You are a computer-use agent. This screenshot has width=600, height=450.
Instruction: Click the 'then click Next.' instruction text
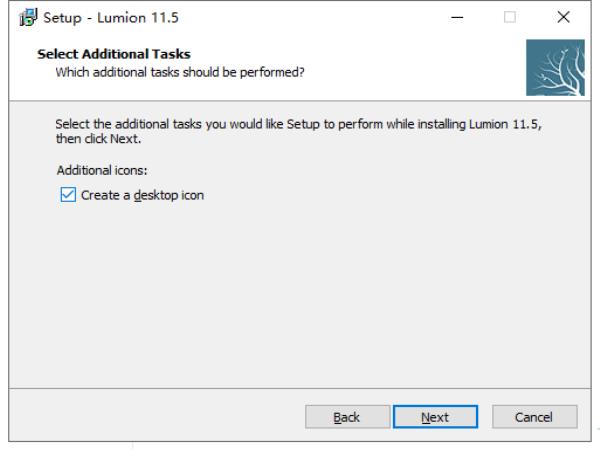click(x=98, y=139)
